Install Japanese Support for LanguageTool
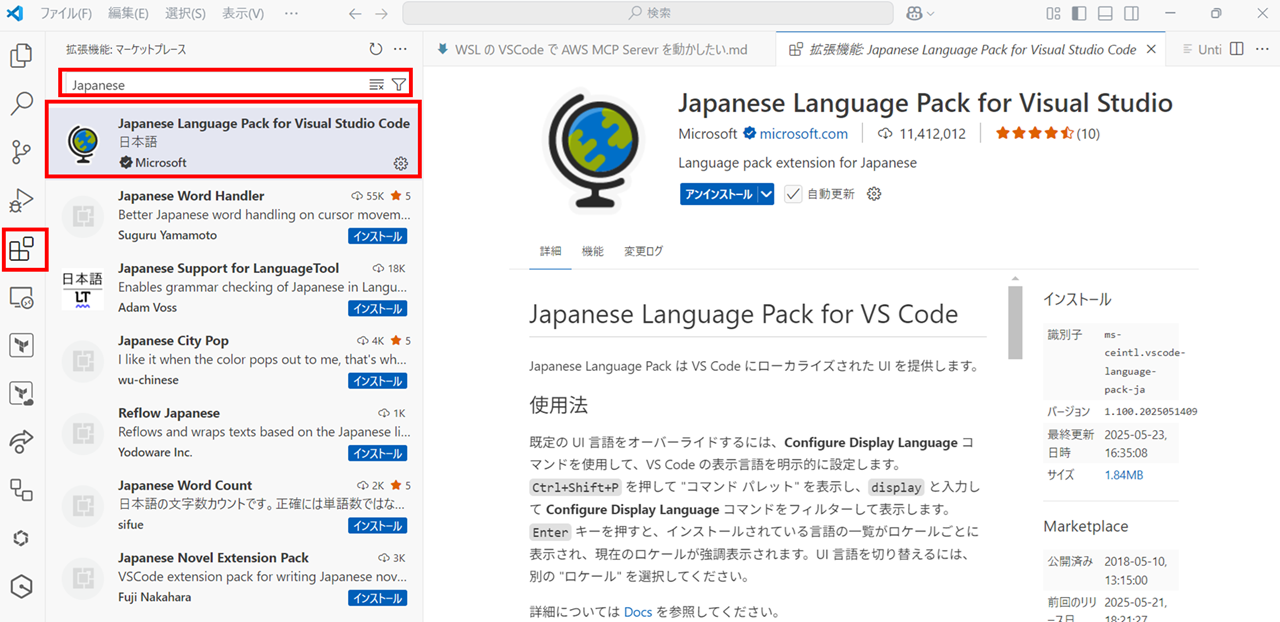This screenshot has width=1280, height=622. click(x=377, y=309)
